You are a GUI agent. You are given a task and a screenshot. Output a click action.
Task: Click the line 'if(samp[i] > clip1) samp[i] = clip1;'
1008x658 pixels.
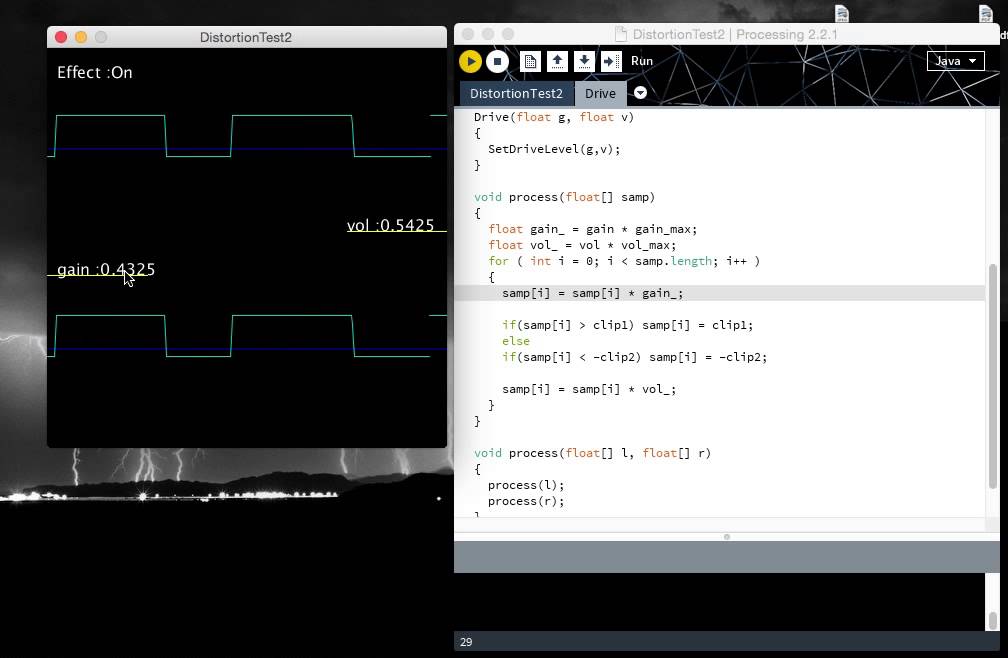(627, 325)
